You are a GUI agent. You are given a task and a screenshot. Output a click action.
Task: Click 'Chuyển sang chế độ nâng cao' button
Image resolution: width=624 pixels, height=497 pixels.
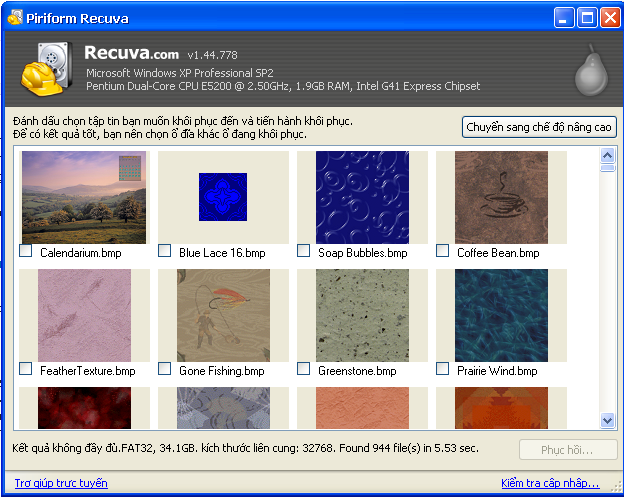(x=539, y=127)
